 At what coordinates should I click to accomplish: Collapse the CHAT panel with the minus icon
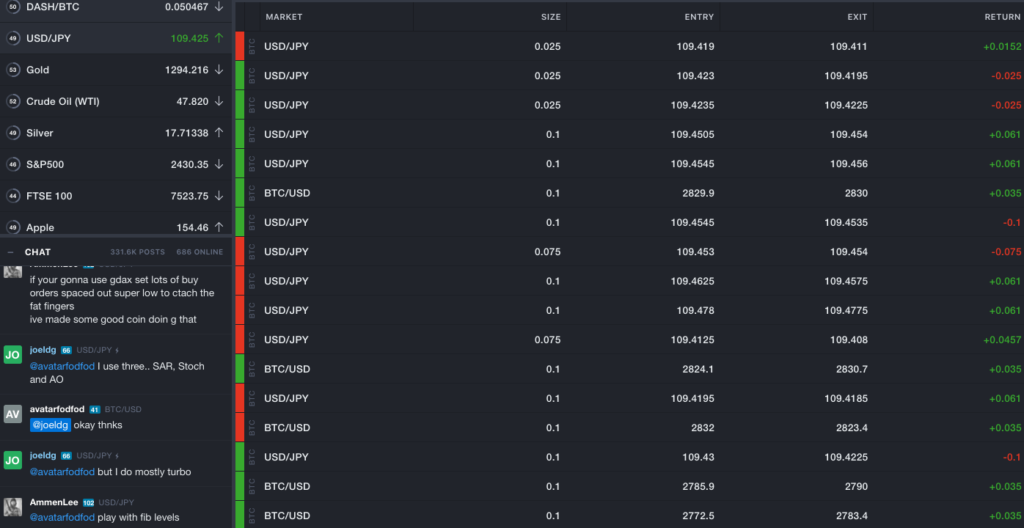click(10, 252)
